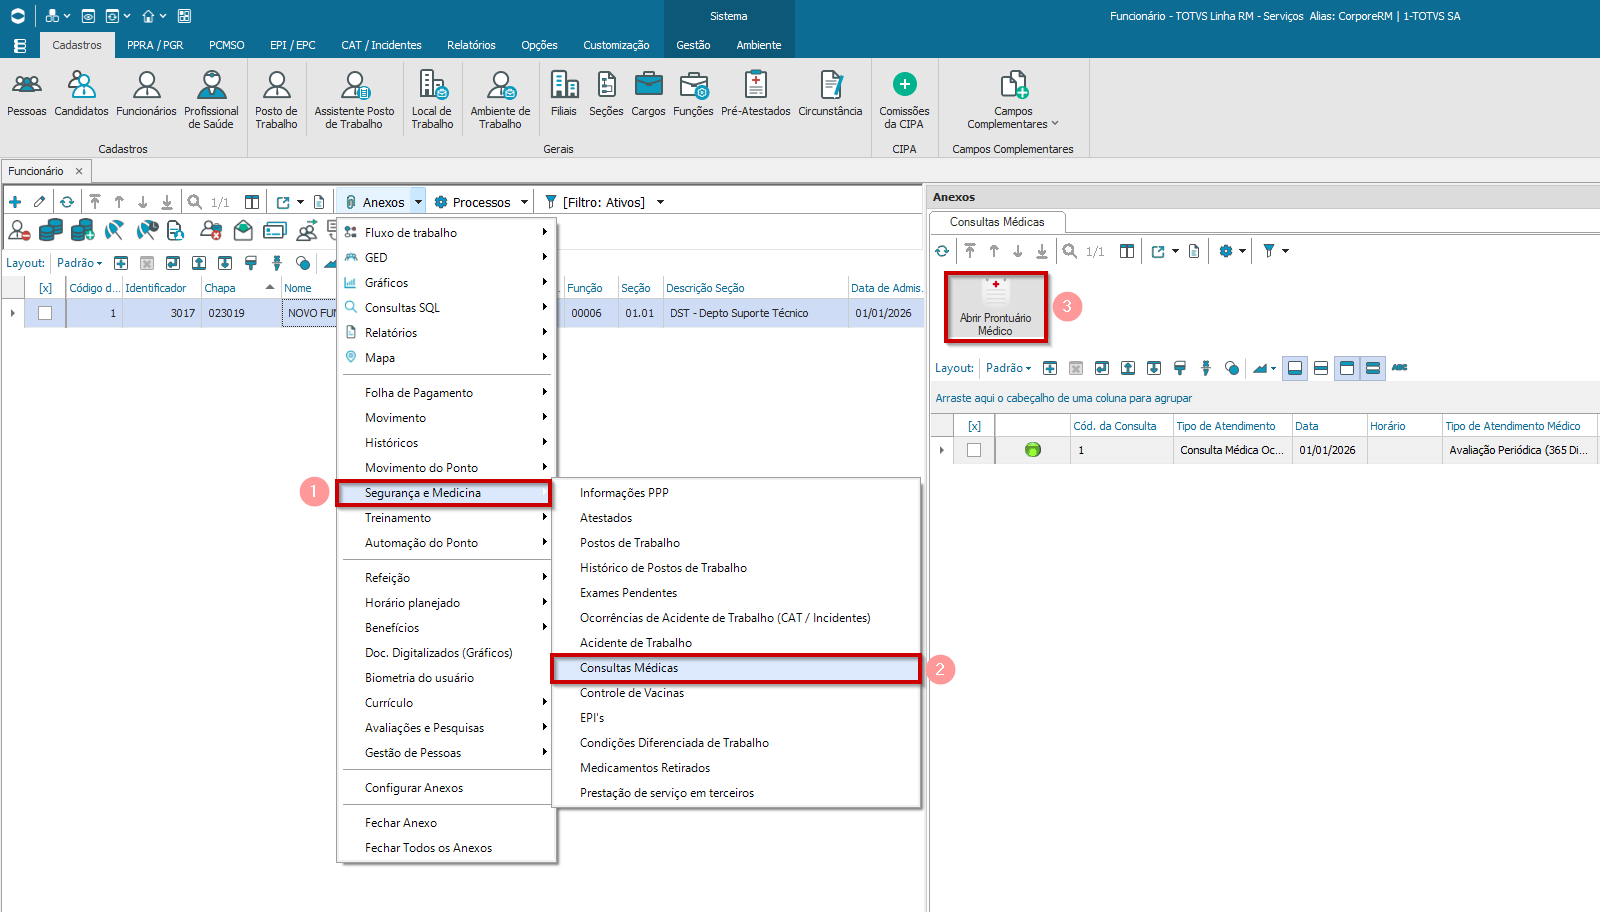The width and height of the screenshot is (1600, 912).
Task: Choose Segurança e Medicina menu item
Action: [x=444, y=493]
